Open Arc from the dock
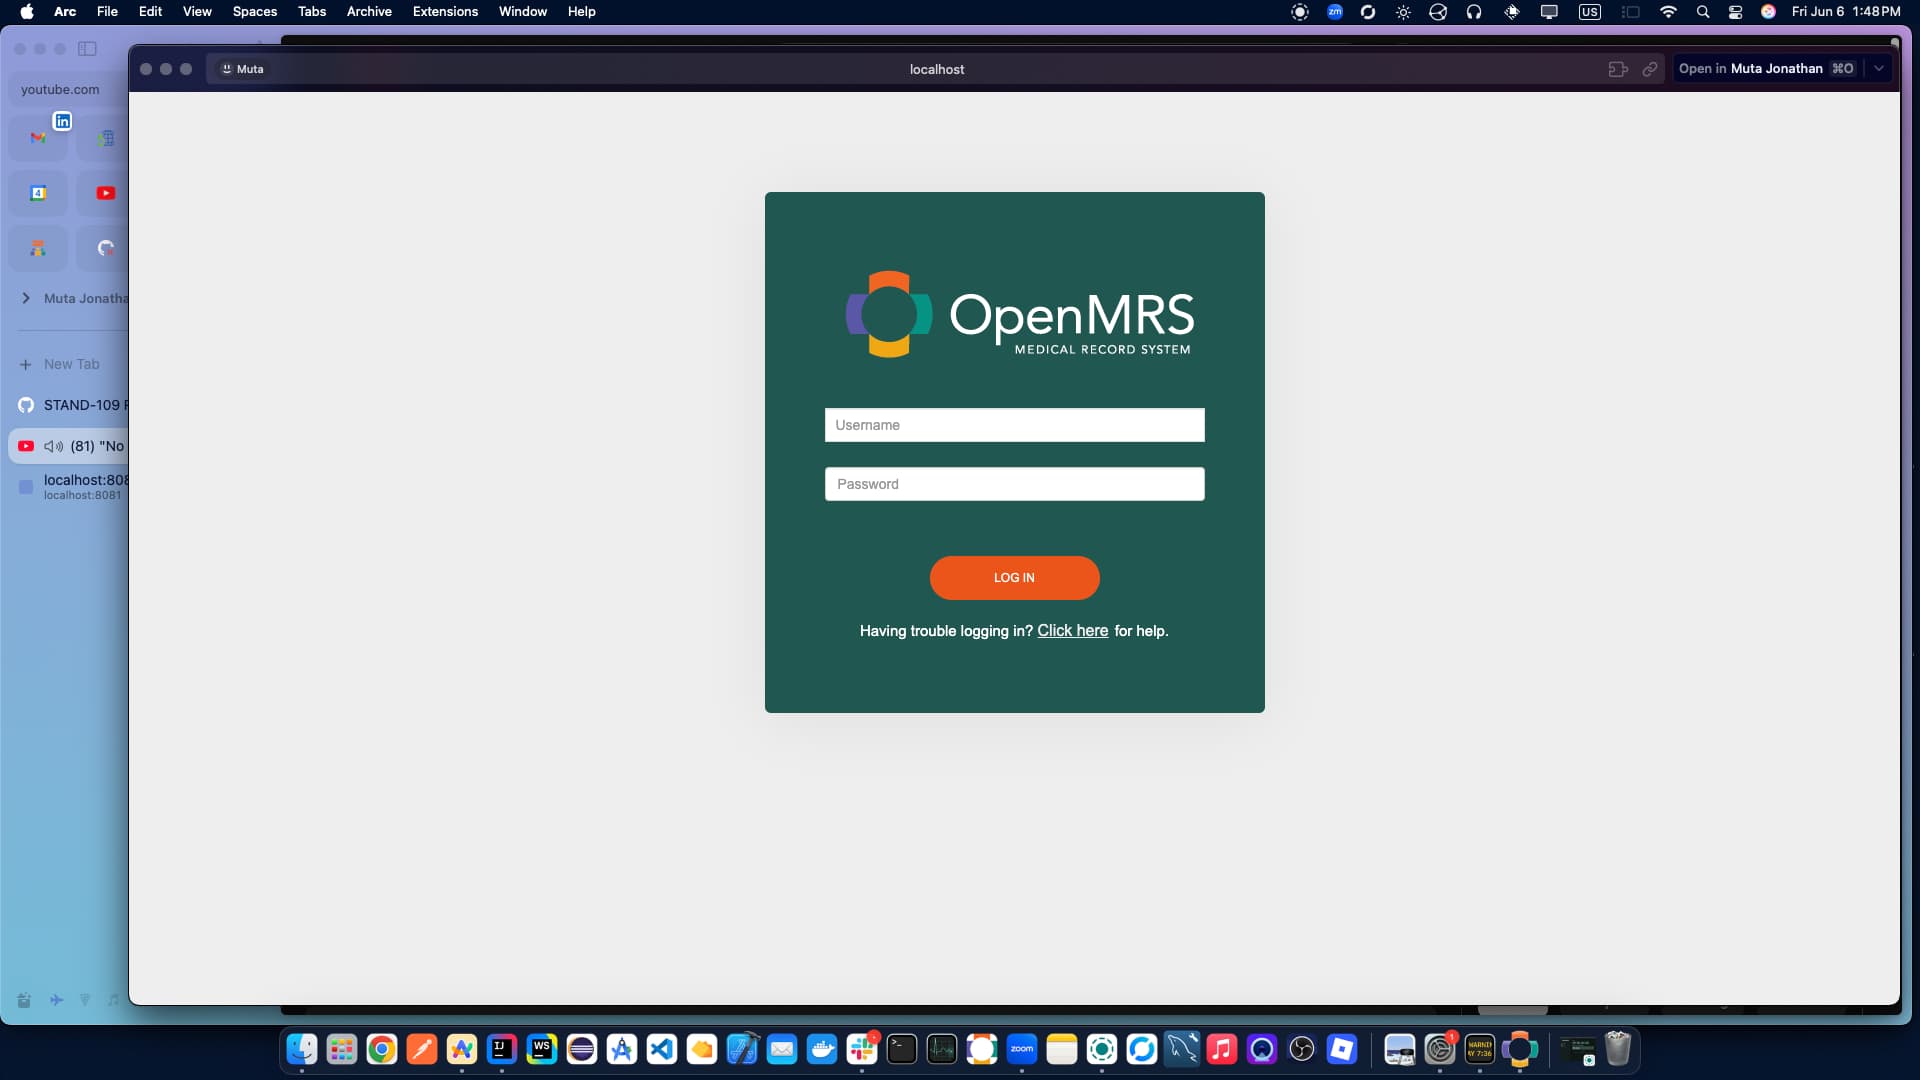 462,1049
